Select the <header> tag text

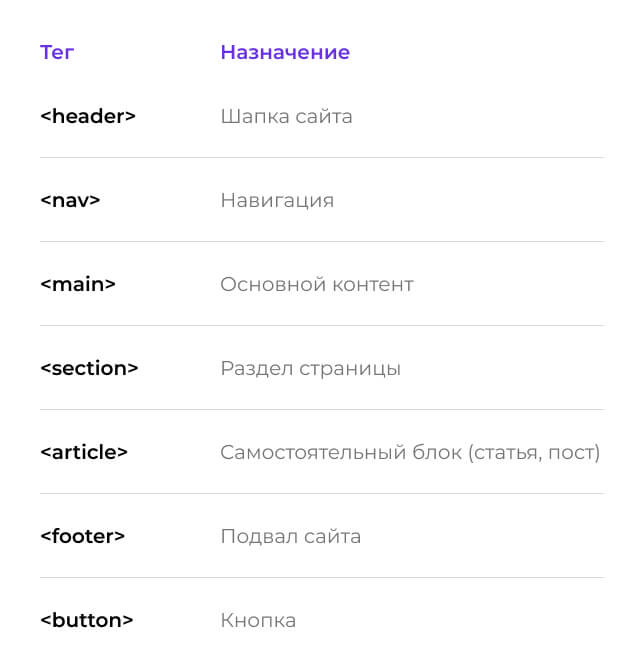tap(88, 116)
